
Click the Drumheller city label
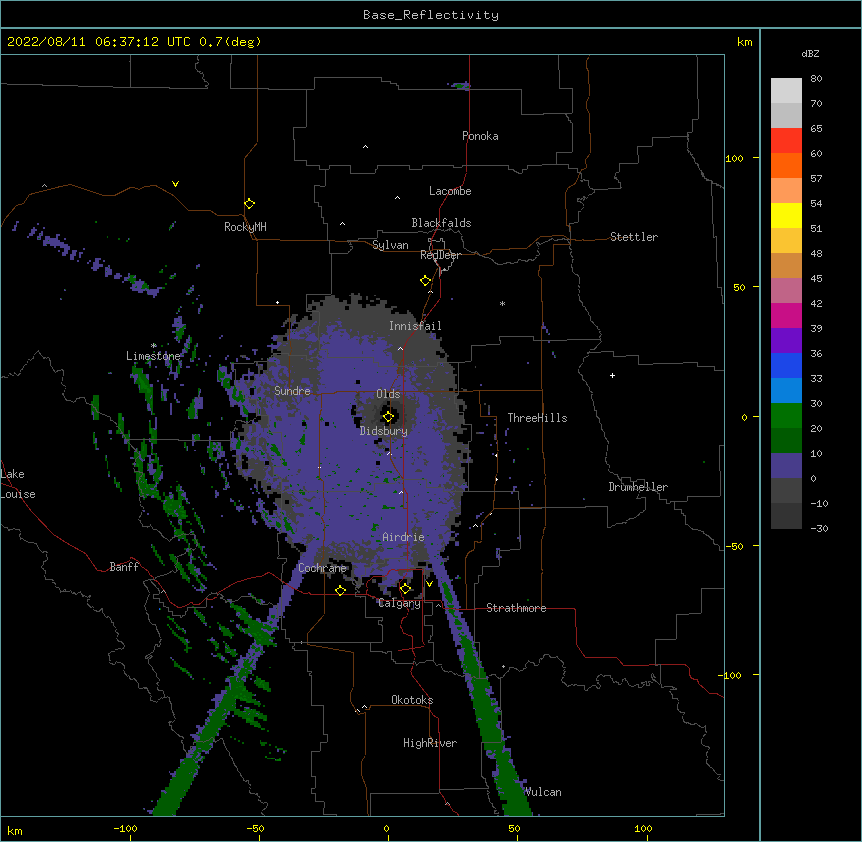(638, 487)
